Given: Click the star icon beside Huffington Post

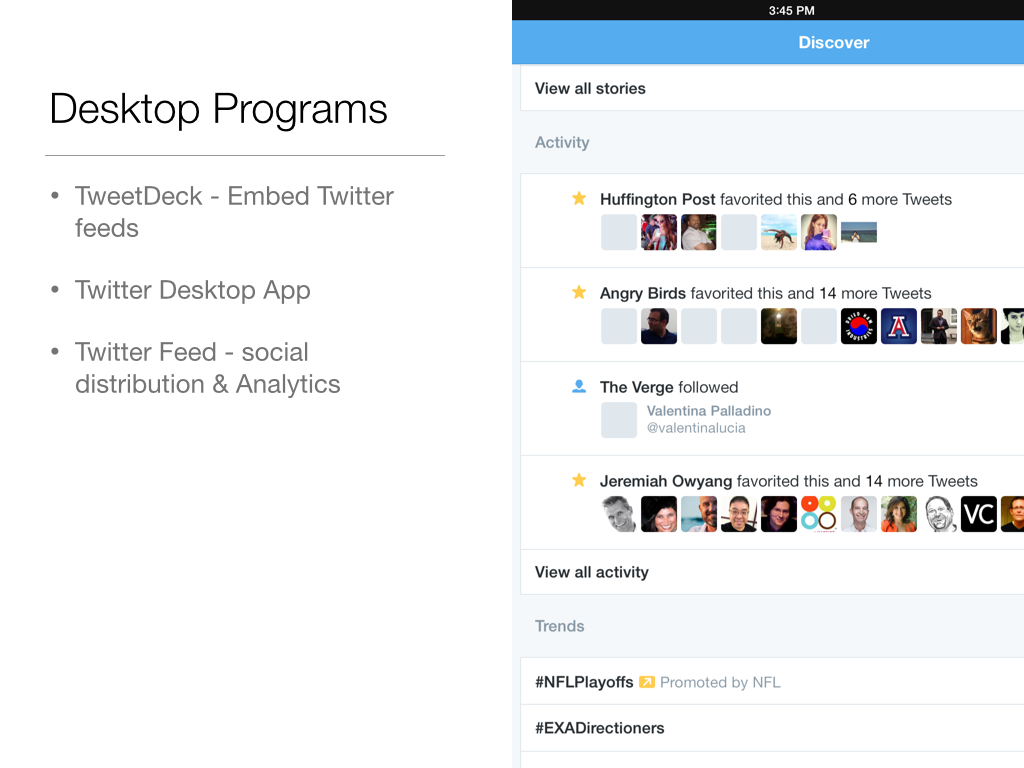Looking at the screenshot, I should click(x=578, y=199).
